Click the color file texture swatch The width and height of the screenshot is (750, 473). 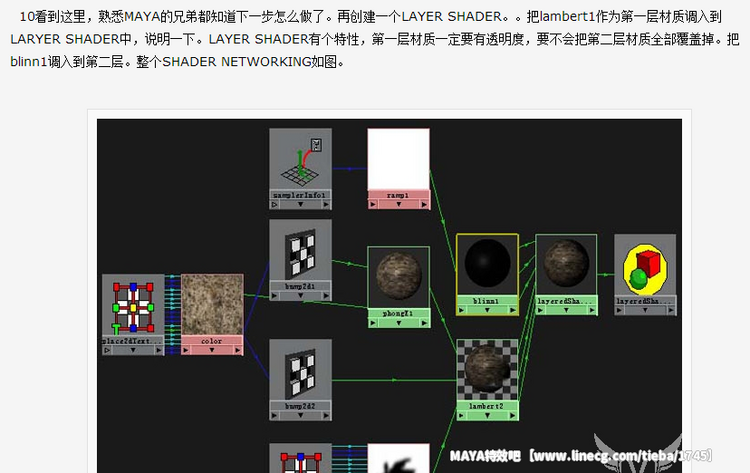[x=212, y=305]
